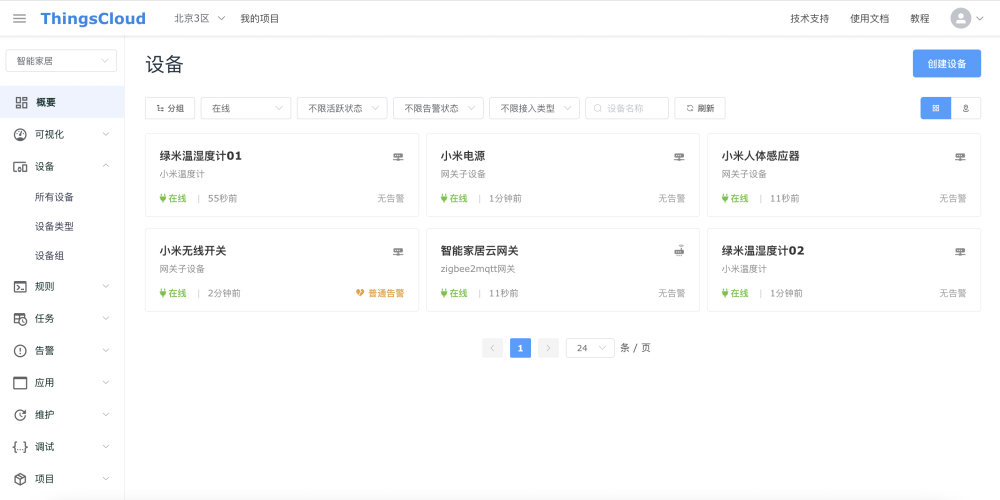Click the 刷新 refresh button
Image resolution: width=1000 pixels, height=500 pixels.
[x=700, y=108]
